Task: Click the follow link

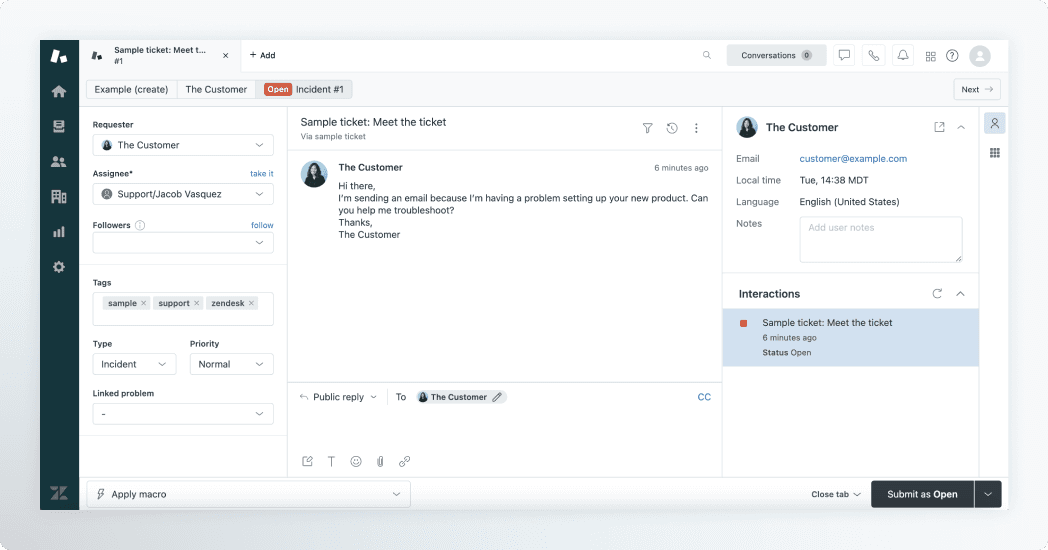Action: [262, 225]
